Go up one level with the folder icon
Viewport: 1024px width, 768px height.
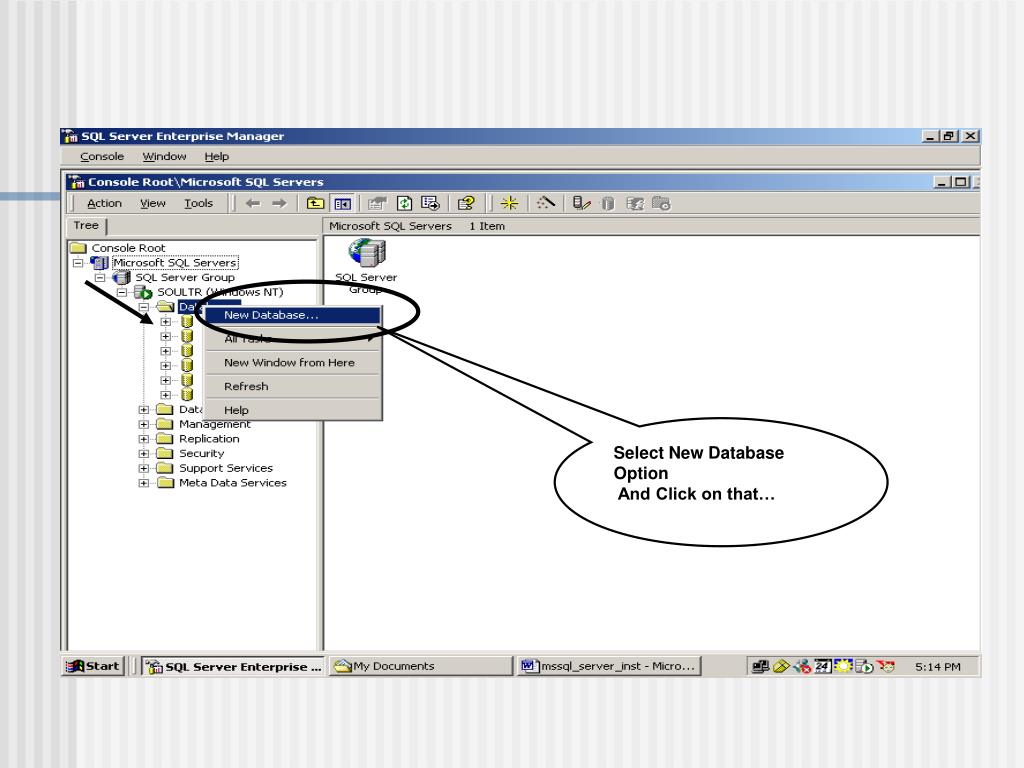(315, 204)
